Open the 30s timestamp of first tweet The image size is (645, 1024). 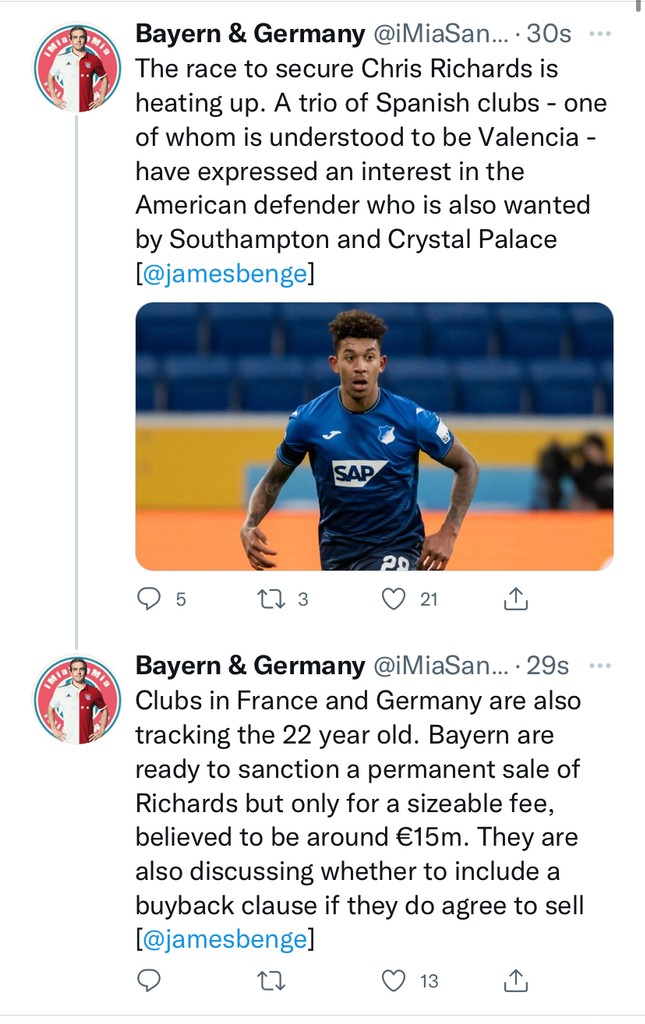pos(548,33)
